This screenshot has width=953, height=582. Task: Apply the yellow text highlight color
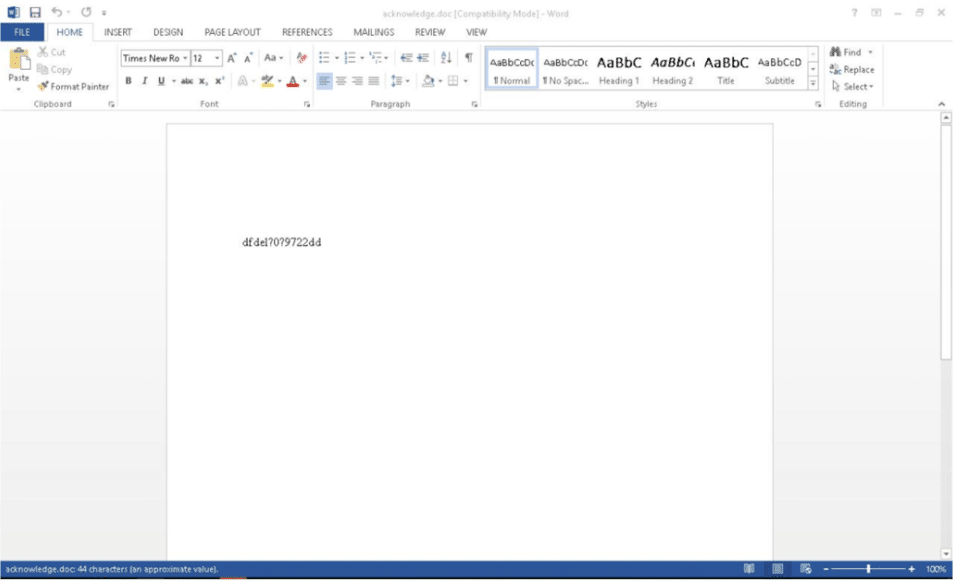click(x=267, y=81)
